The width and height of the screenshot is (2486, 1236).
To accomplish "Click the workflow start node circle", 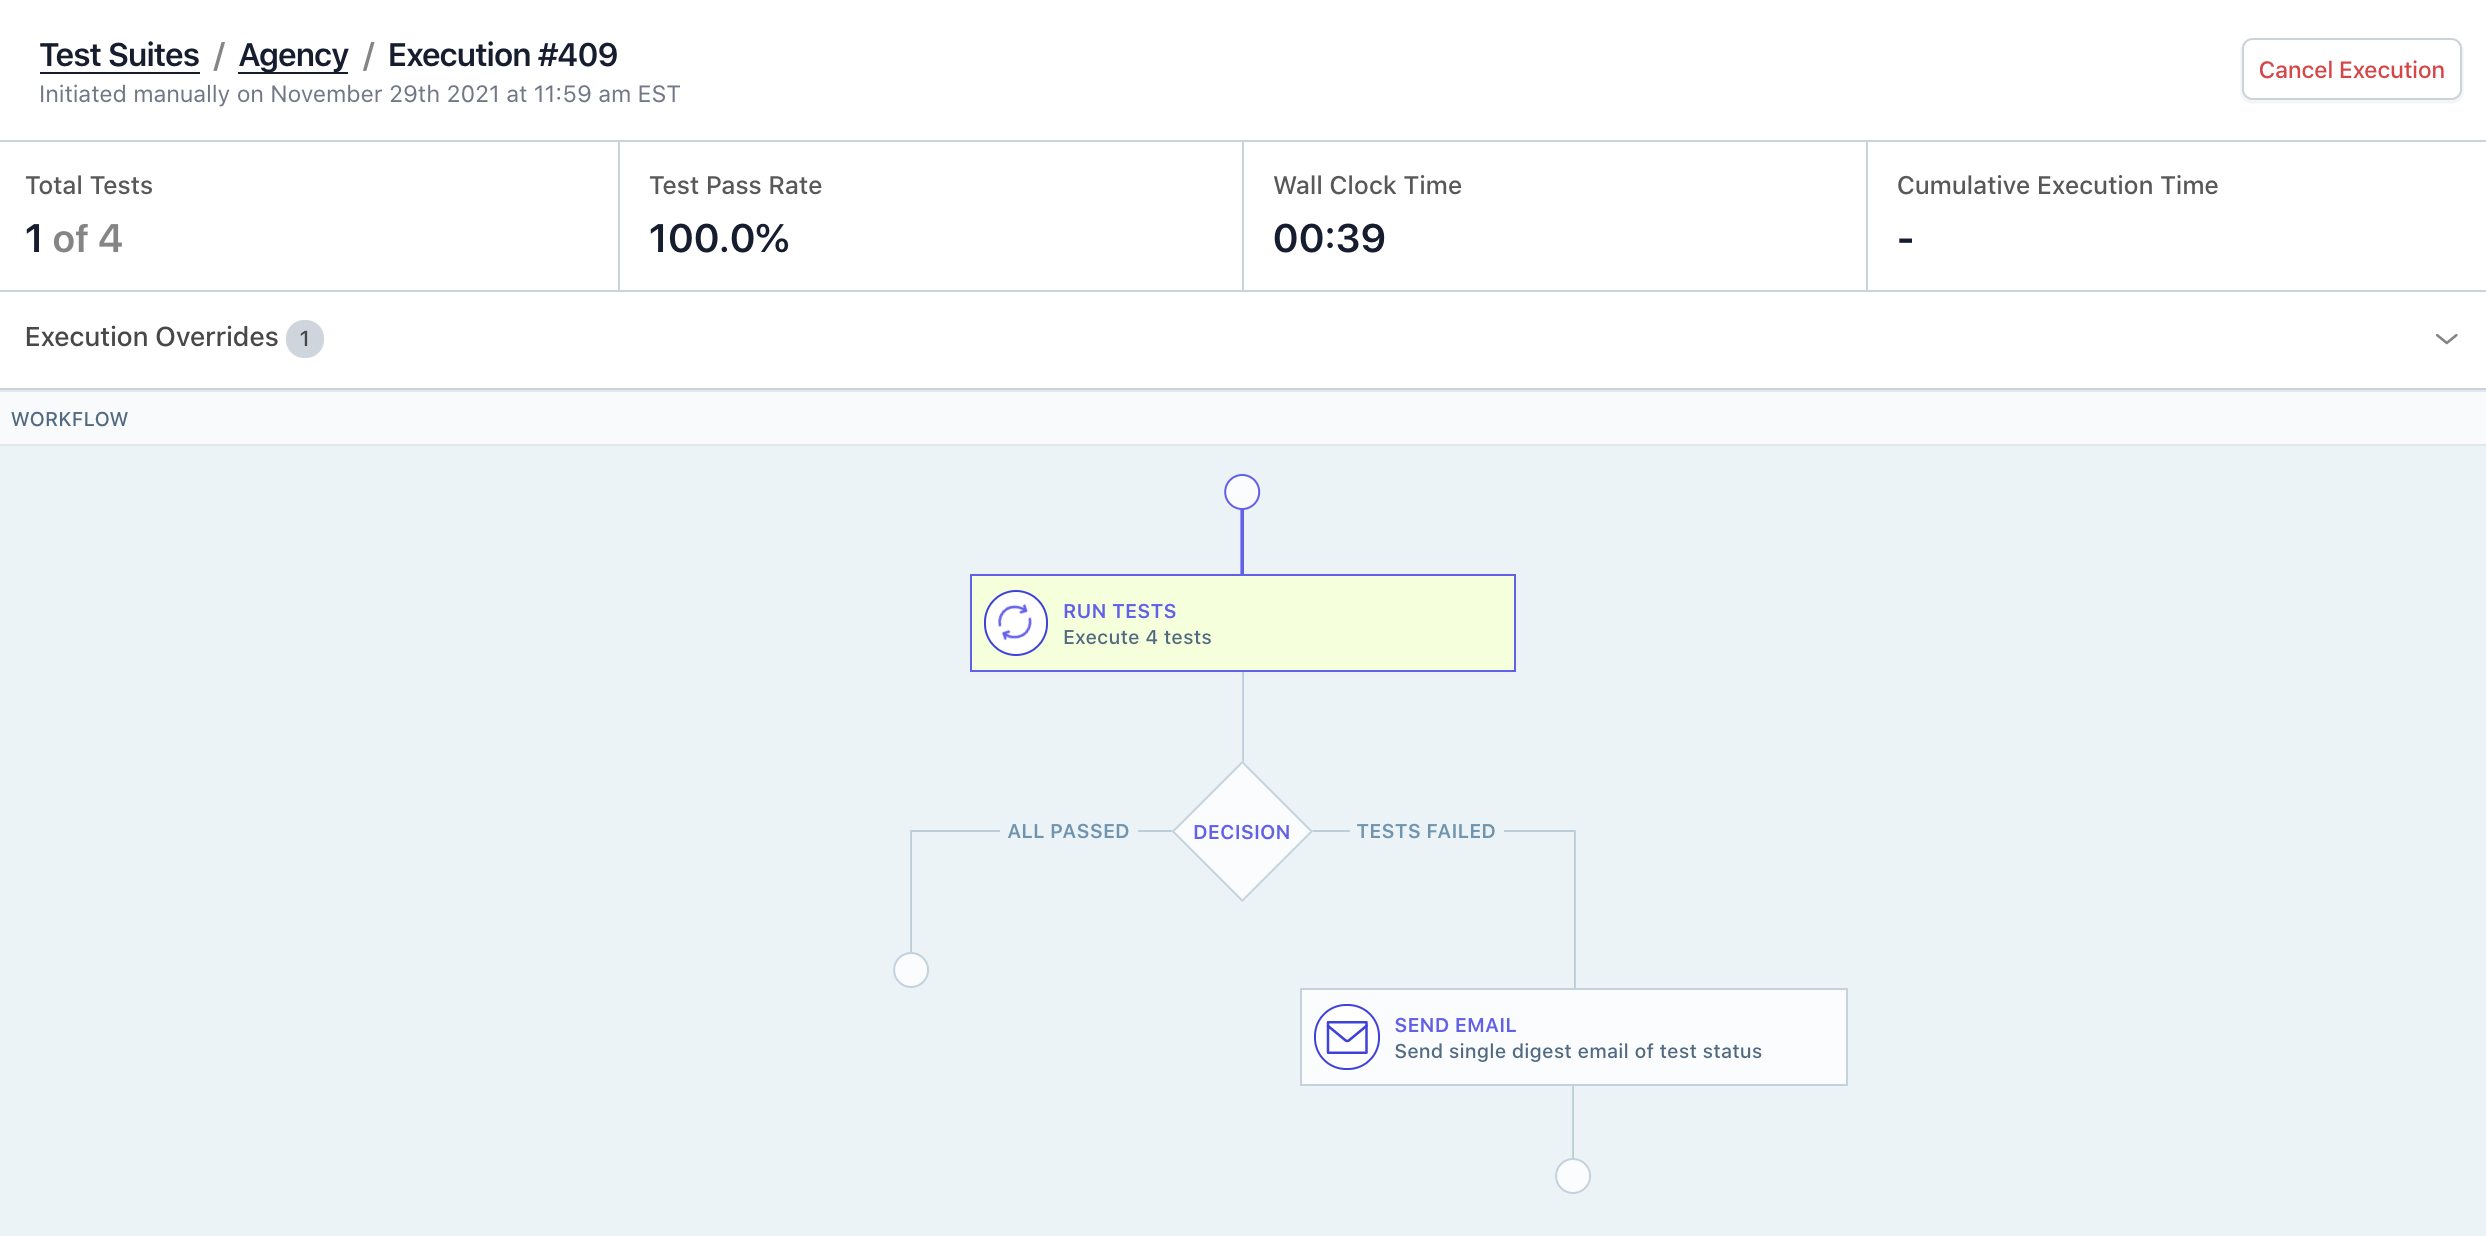I will pos(1242,492).
